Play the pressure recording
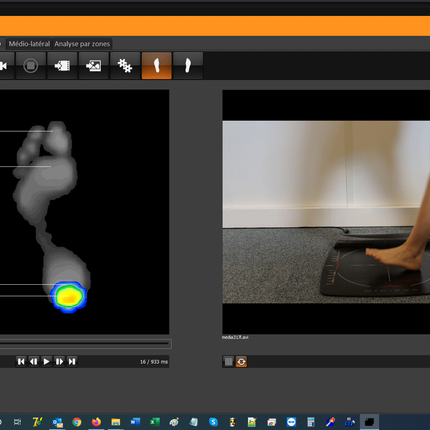Screen dimensions: 430x430 pyautogui.click(x=46, y=361)
